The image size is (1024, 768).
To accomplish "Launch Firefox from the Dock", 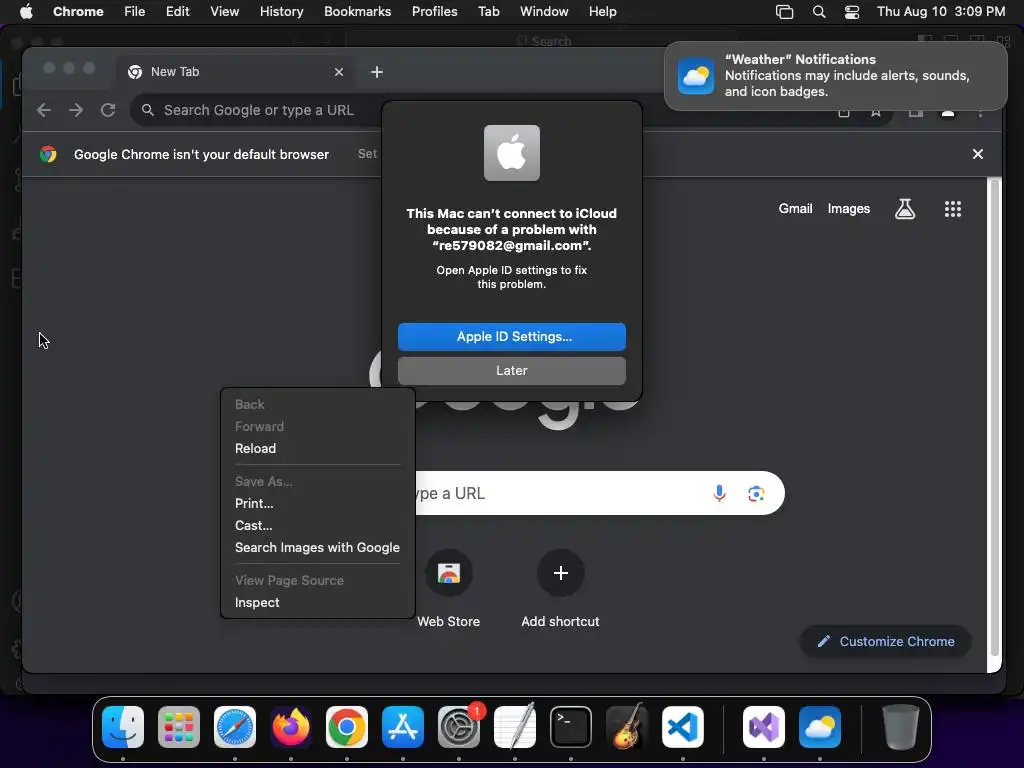I will tap(291, 727).
